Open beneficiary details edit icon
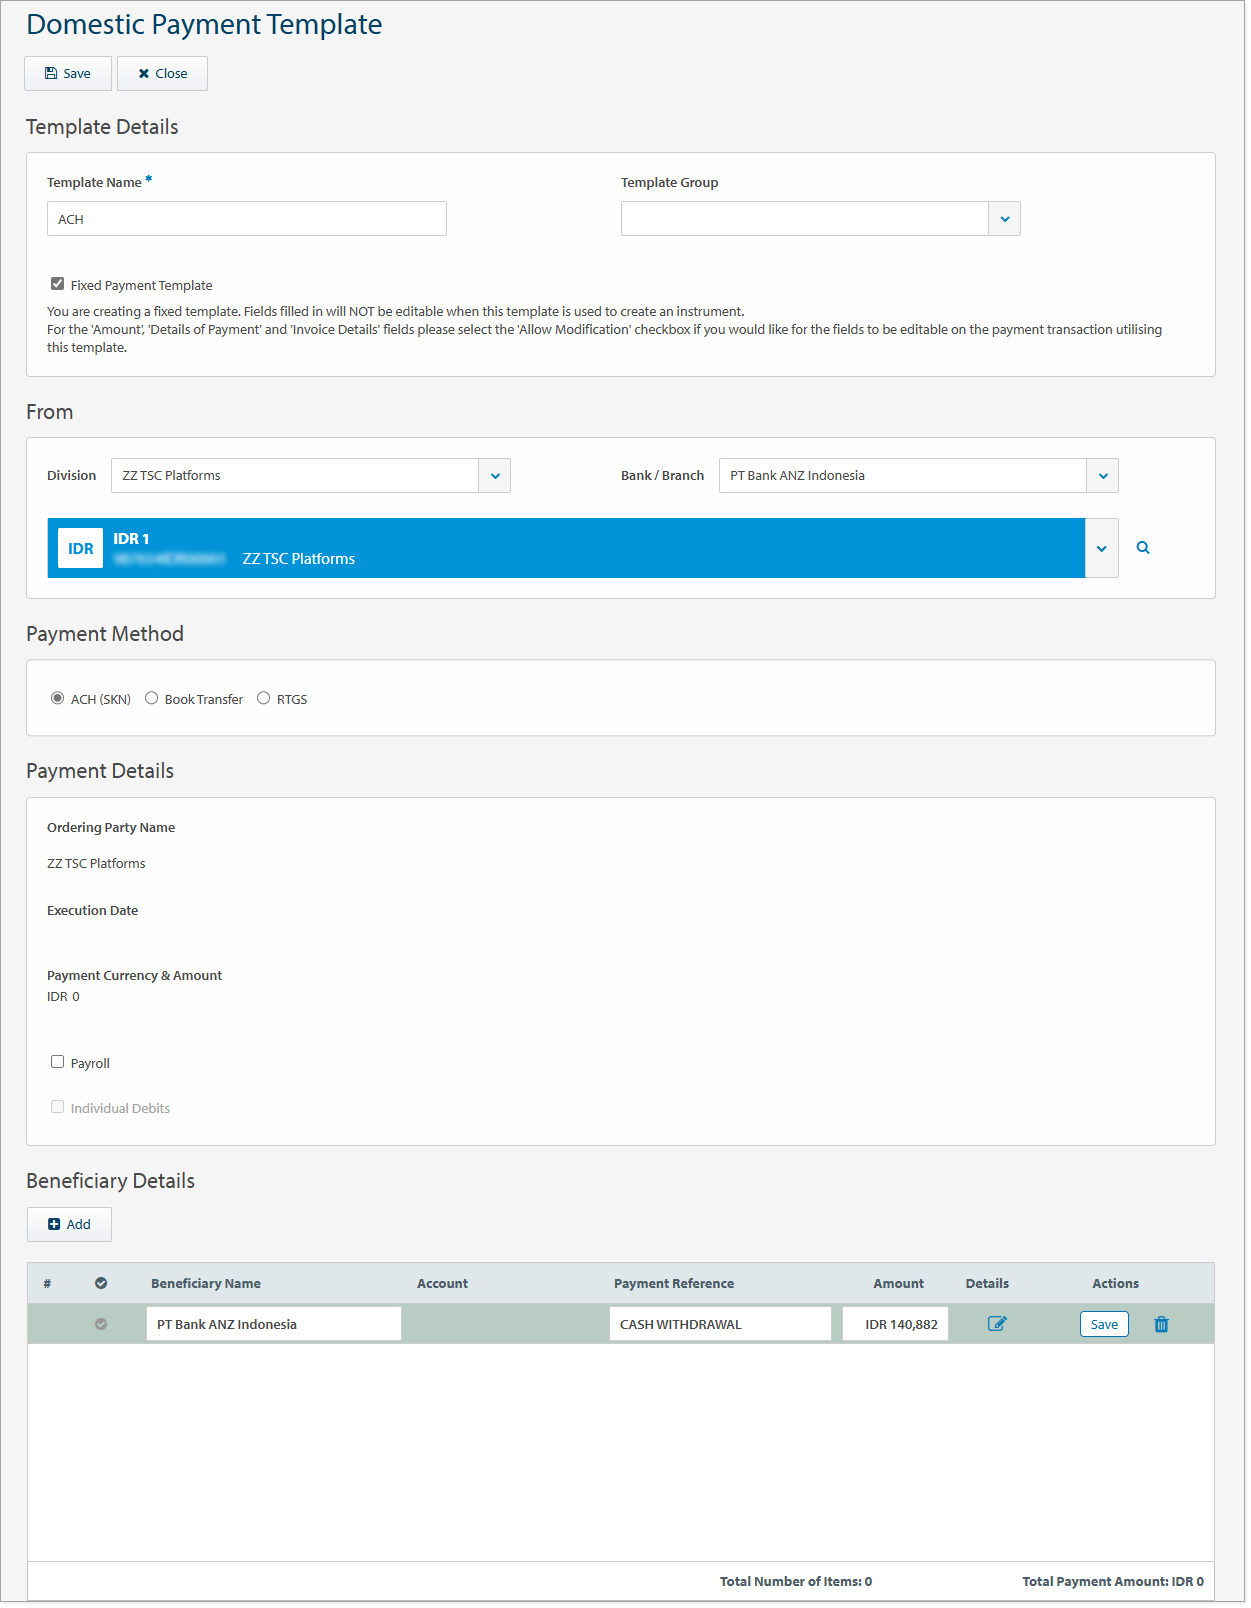The image size is (1251, 1608). click(996, 1324)
